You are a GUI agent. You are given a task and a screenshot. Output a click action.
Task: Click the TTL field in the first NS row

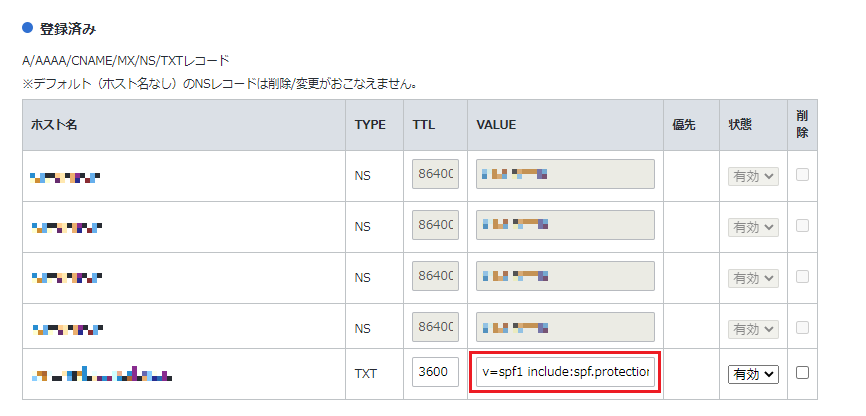pyautogui.click(x=435, y=175)
